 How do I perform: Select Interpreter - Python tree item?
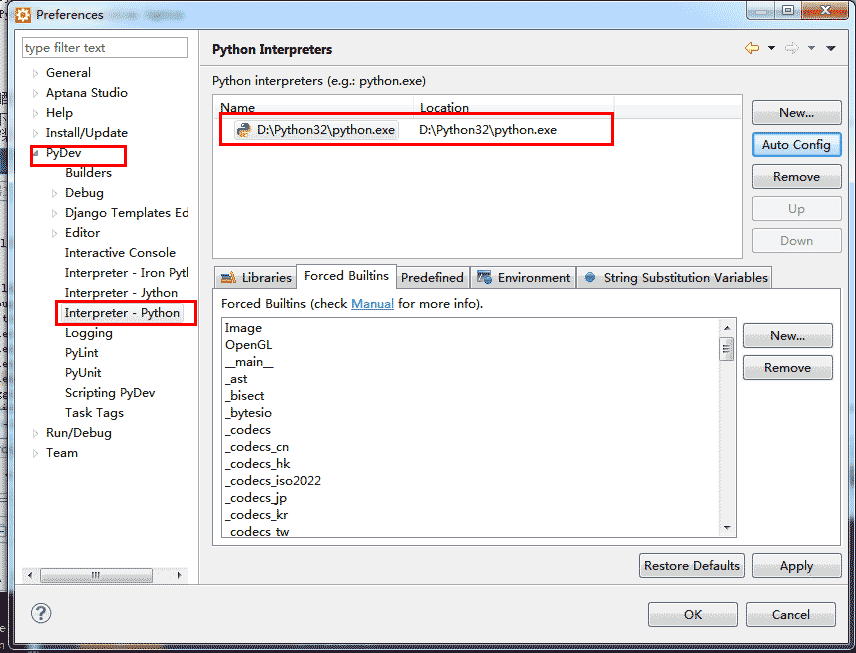tap(122, 313)
